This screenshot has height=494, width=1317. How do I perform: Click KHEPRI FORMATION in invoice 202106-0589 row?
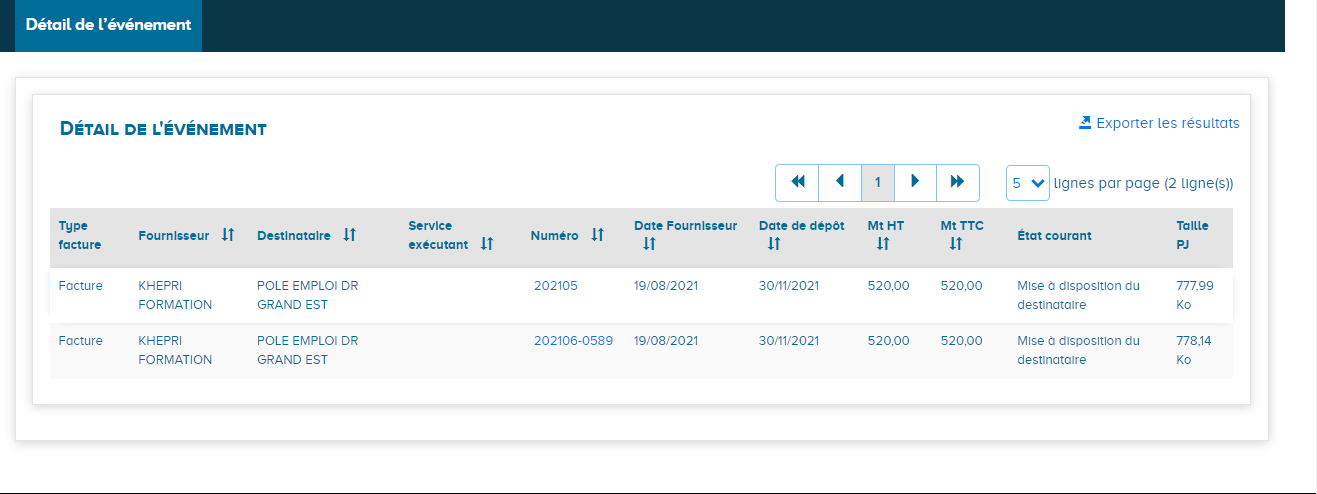coord(175,350)
